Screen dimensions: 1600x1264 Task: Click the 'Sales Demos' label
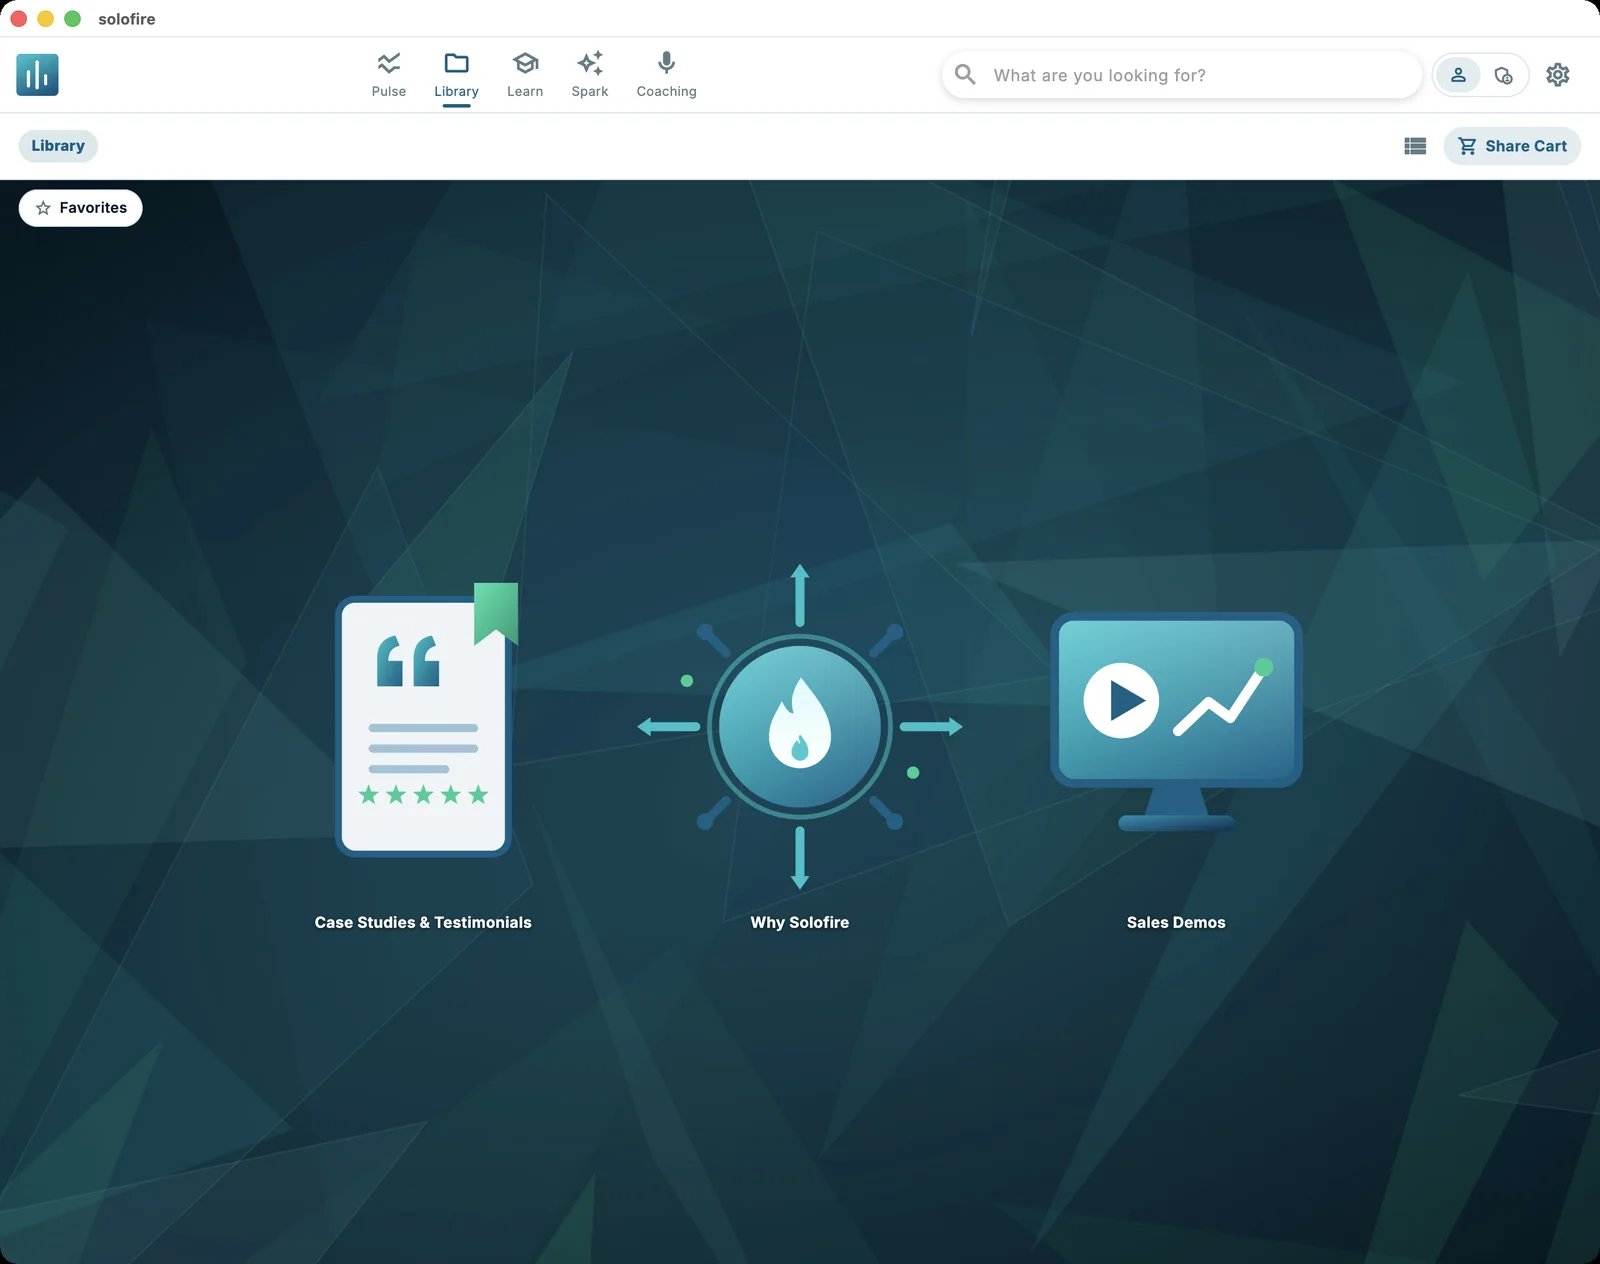pos(1176,922)
